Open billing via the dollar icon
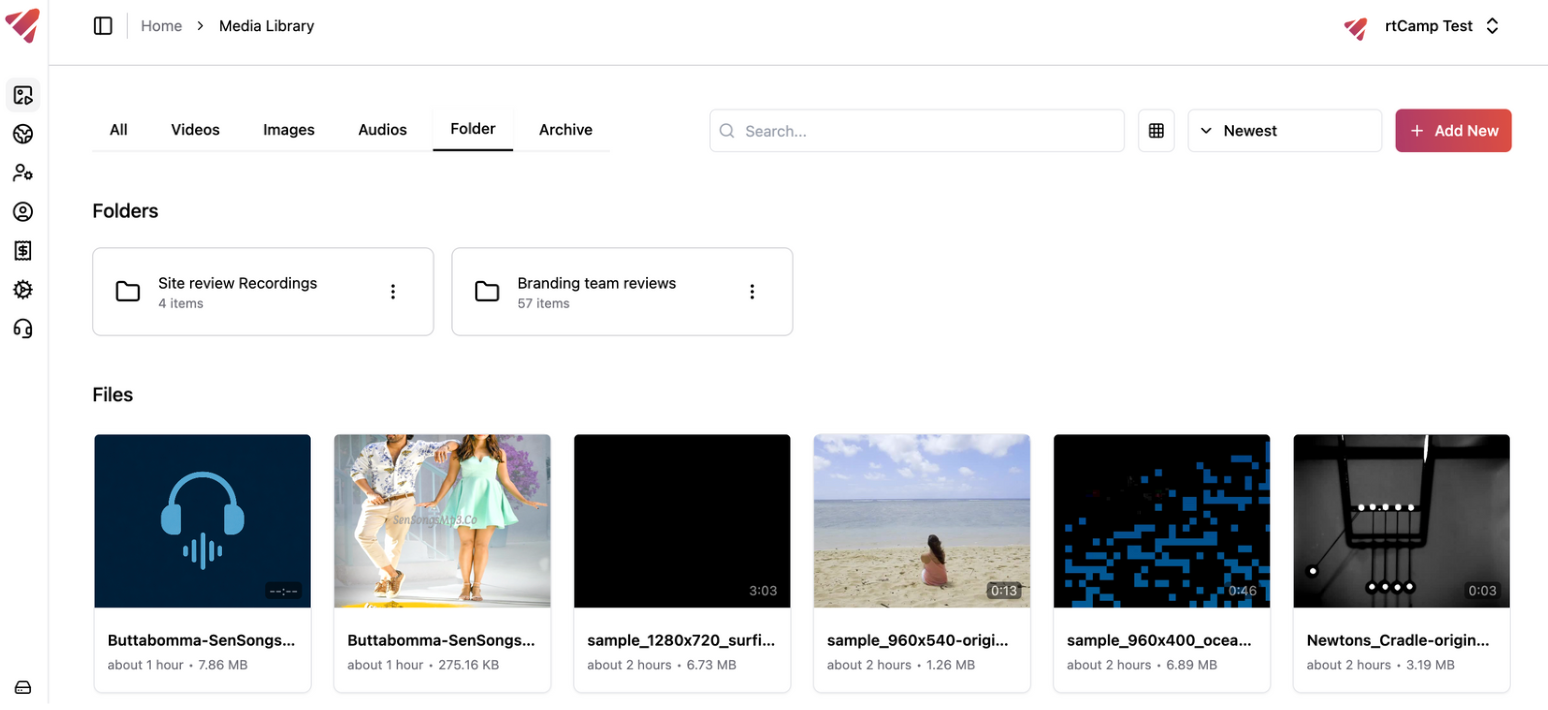1548x710 pixels. click(x=22, y=250)
